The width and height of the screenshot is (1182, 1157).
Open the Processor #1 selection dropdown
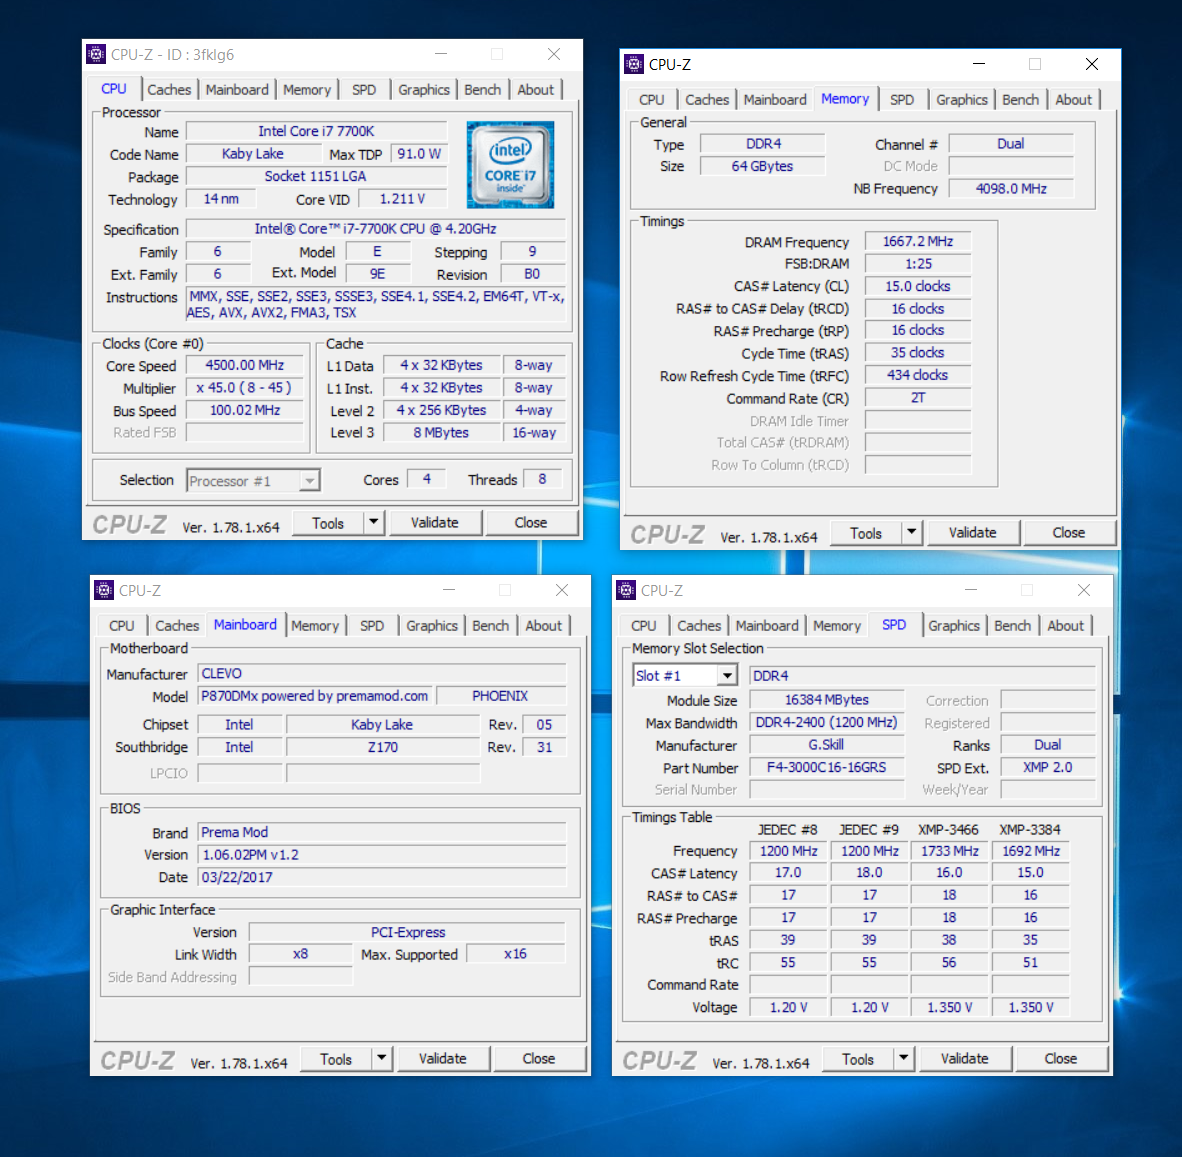tap(309, 480)
